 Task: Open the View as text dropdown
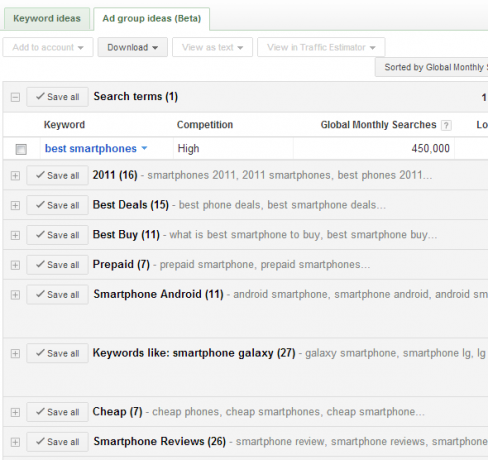(x=212, y=47)
